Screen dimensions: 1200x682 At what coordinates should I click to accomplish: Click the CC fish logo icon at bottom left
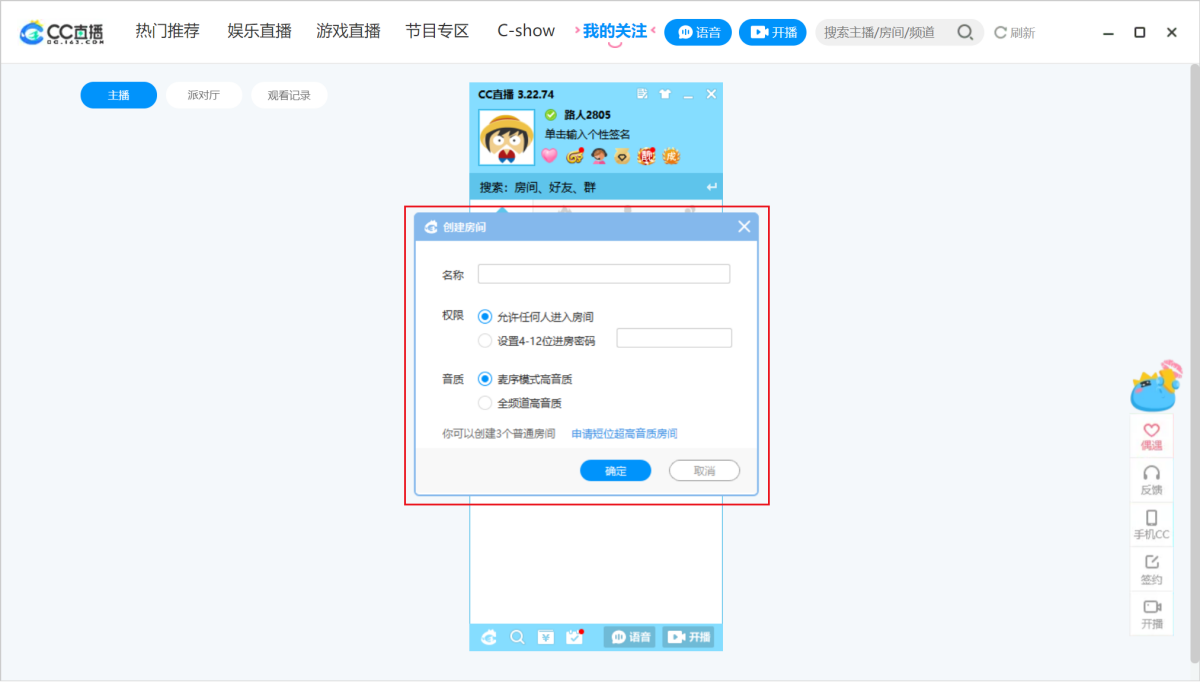pyautogui.click(x=488, y=637)
